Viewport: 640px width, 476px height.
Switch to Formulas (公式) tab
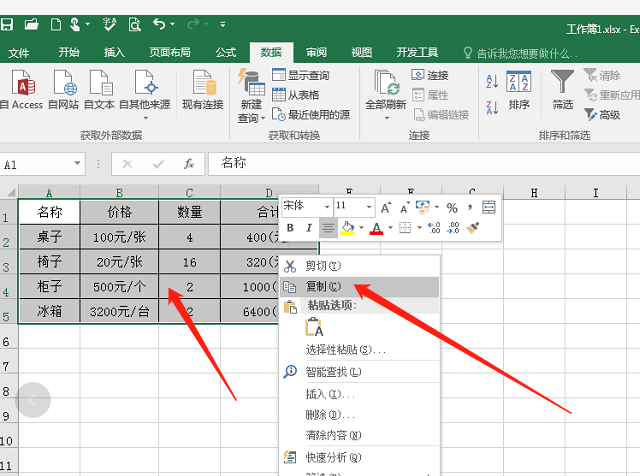pos(226,52)
